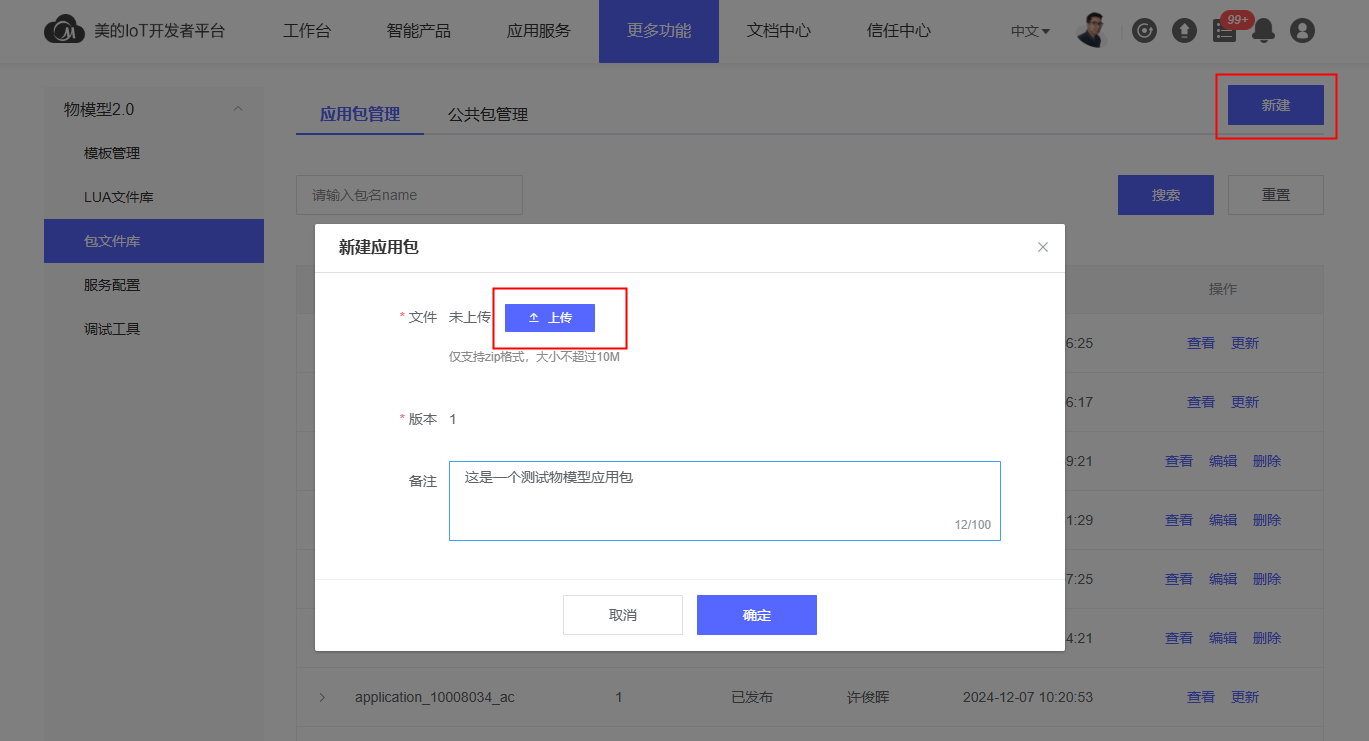The width and height of the screenshot is (1369, 741).
Task: Click 查看 in the application_10008034_ac row
Action: coord(1201,697)
